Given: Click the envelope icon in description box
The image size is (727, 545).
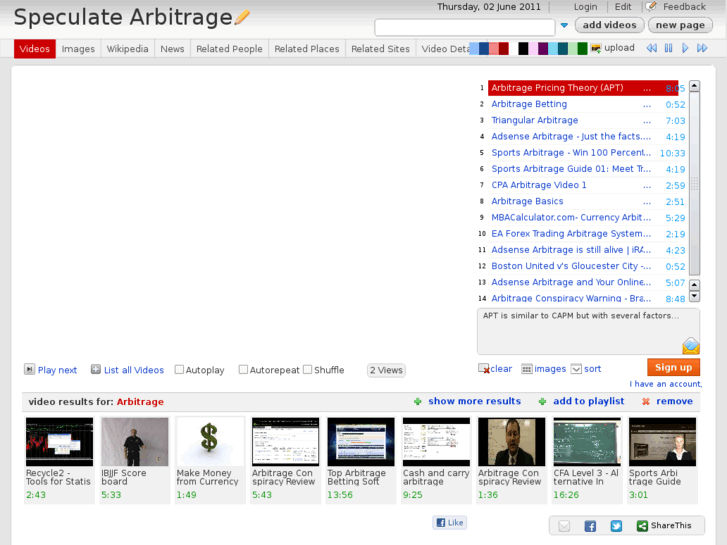Looking at the screenshot, I should tap(691, 346).
